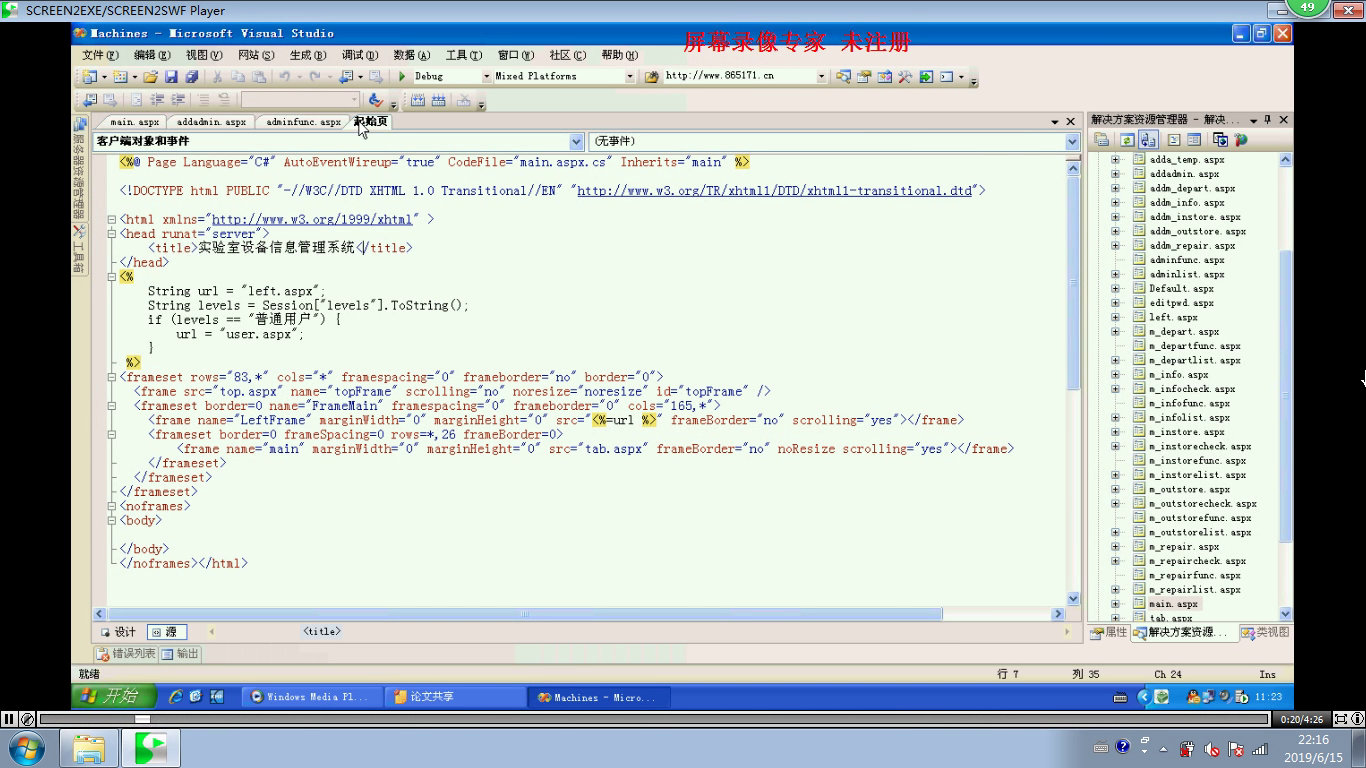This screenshot has width=1366, height=768.
Task: Click Nest Related Files in Solution Explorer
Action: point(1148,140)
